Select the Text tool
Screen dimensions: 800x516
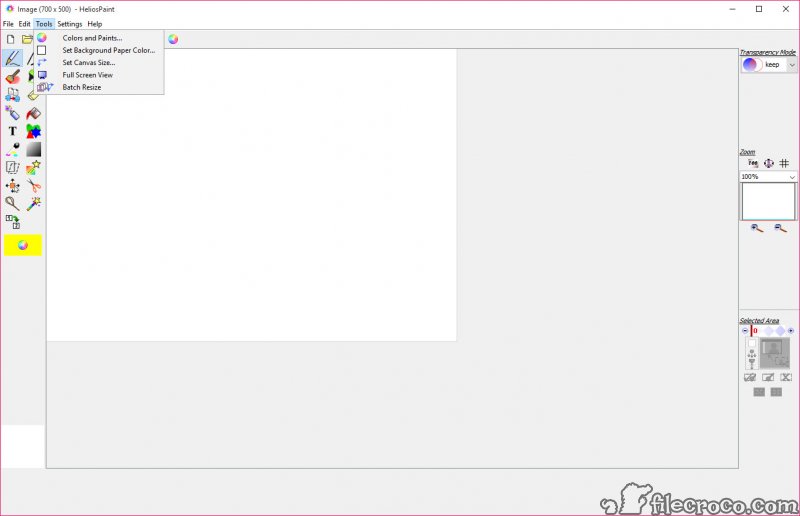(12, 131)
